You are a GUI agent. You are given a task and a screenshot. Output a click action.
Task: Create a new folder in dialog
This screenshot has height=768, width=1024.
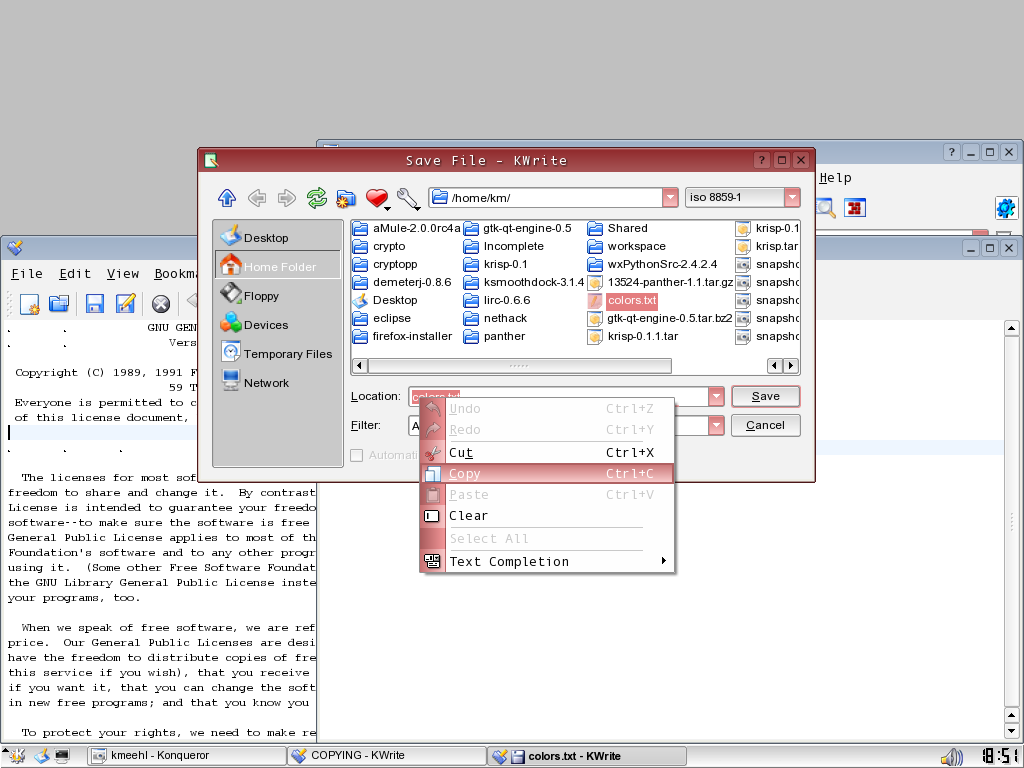tap(346, 198)
